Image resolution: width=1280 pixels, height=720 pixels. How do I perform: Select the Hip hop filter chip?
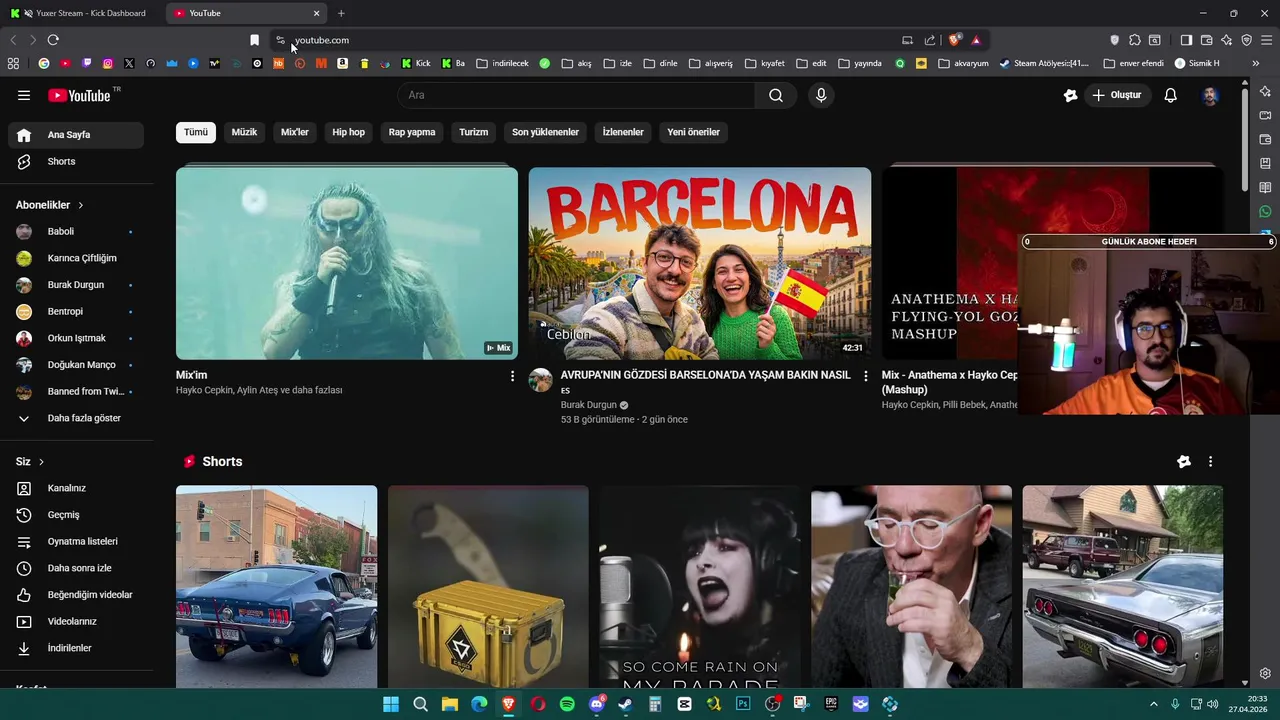coord(349,132)
